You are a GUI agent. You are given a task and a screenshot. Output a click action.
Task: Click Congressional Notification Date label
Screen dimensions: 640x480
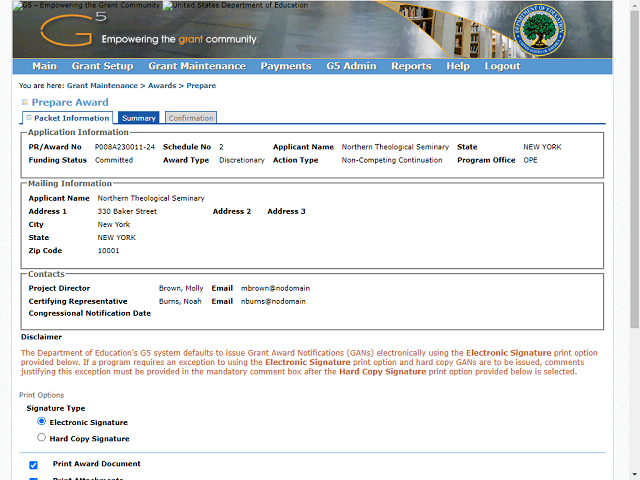click(x=90, y=313)
